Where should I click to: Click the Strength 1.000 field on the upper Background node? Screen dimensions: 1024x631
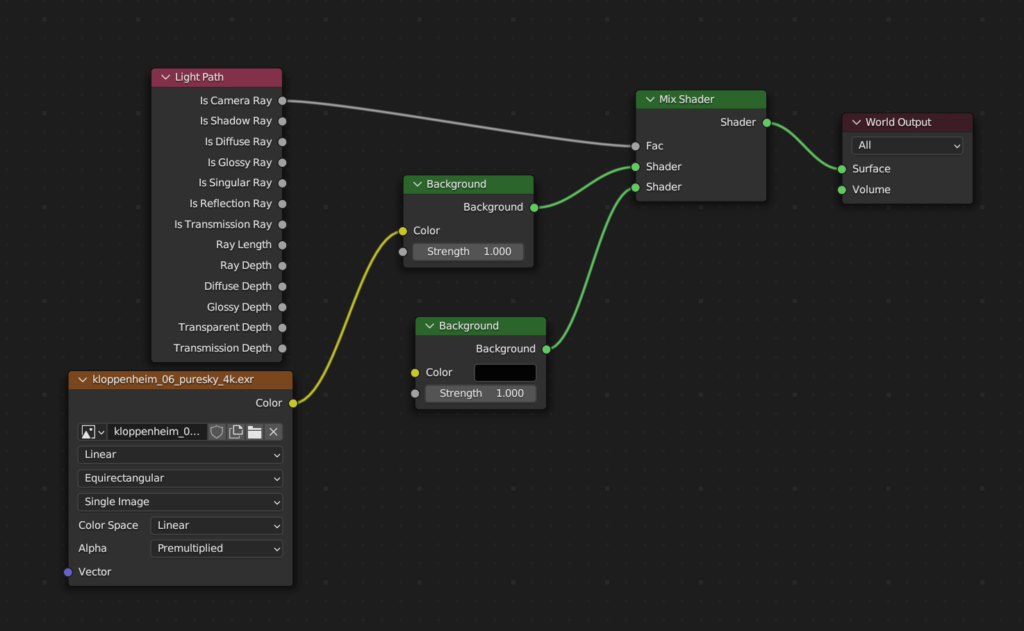468,251
